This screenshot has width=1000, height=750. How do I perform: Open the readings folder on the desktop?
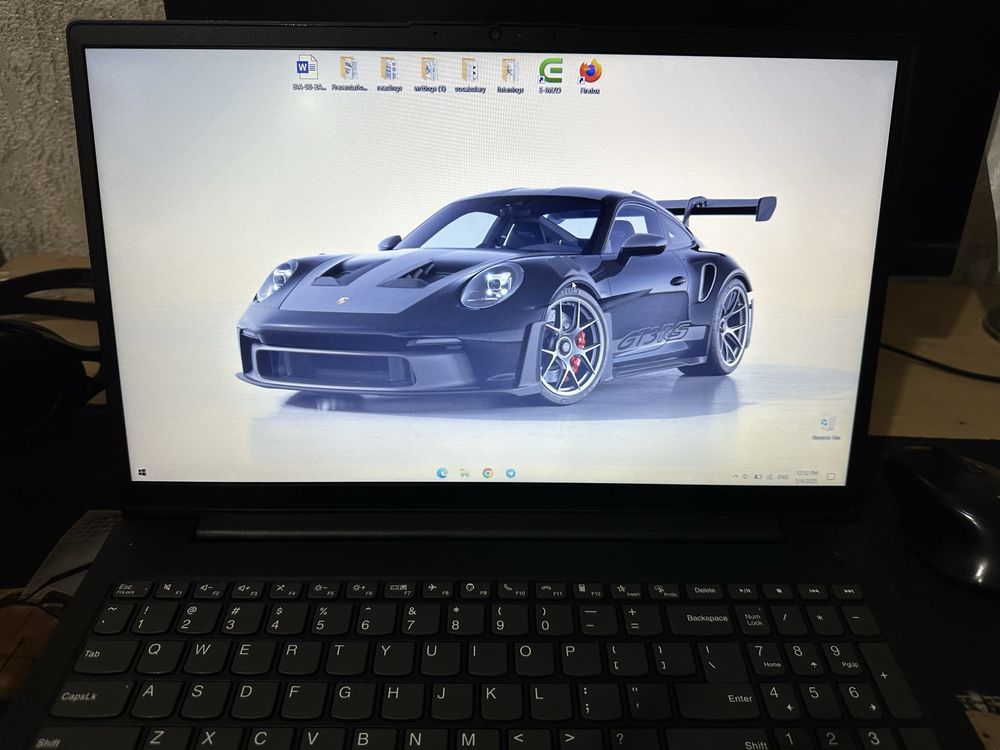[x=389, y=74]
